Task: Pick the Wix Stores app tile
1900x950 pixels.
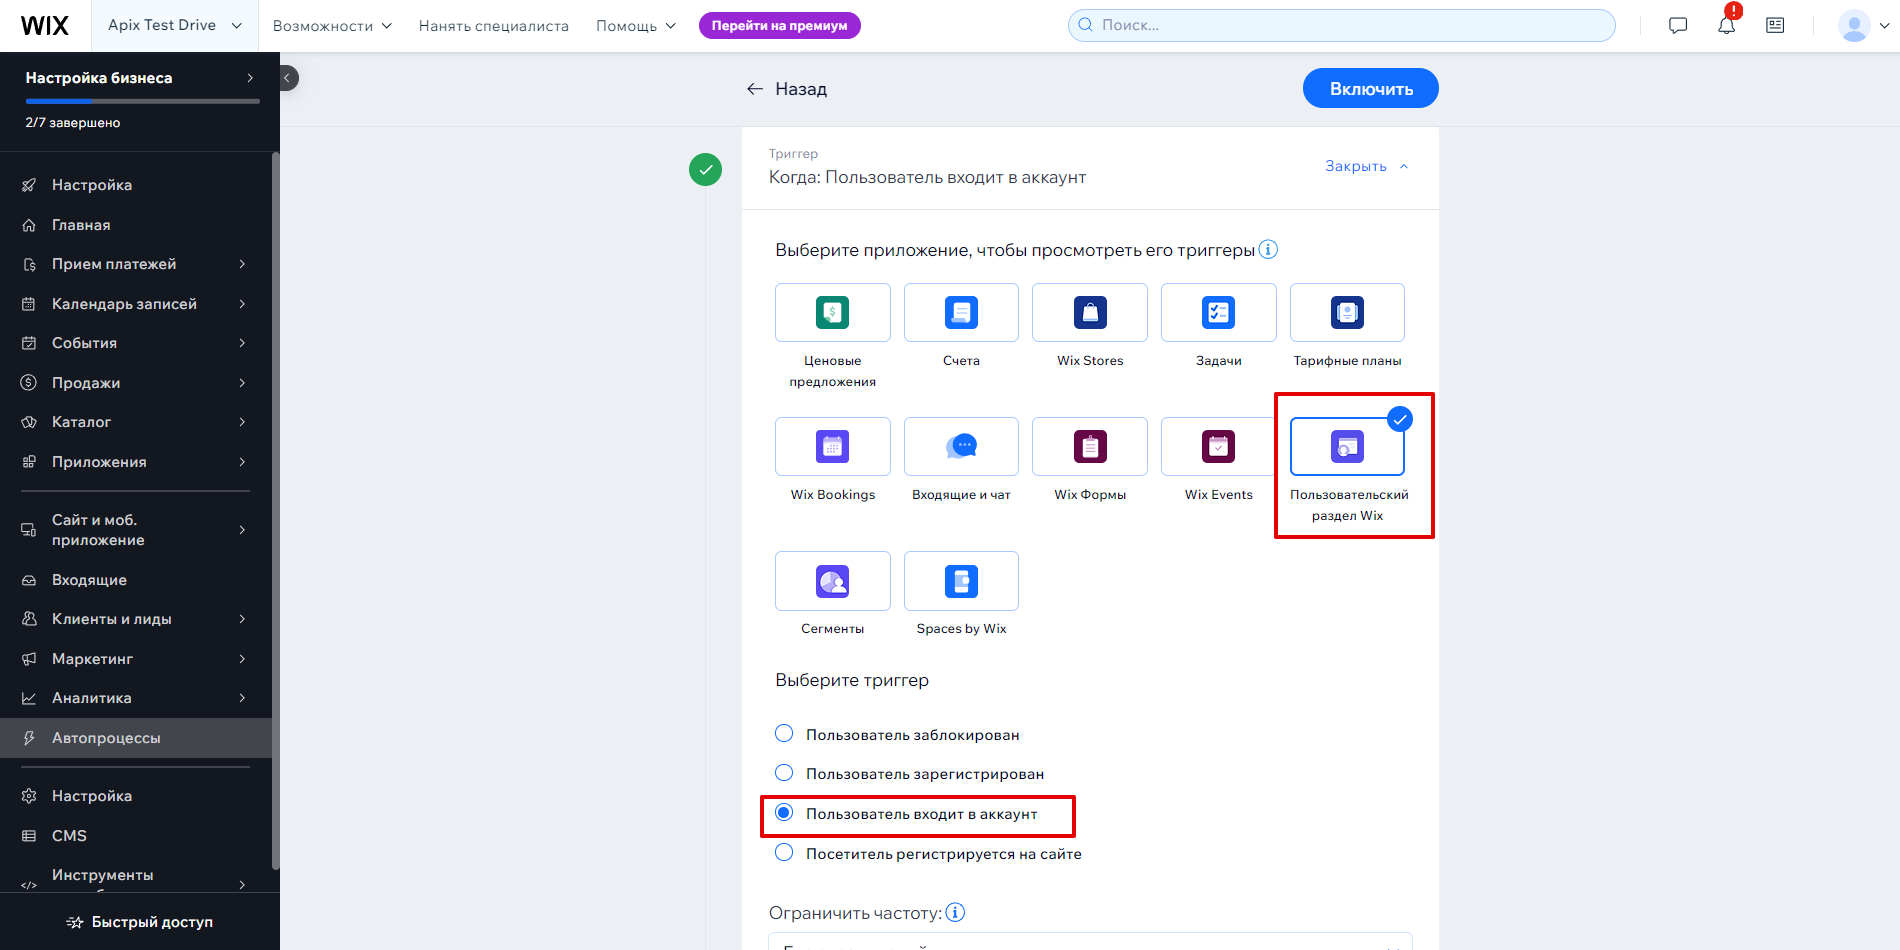Action: click(x=1090, y=313)
